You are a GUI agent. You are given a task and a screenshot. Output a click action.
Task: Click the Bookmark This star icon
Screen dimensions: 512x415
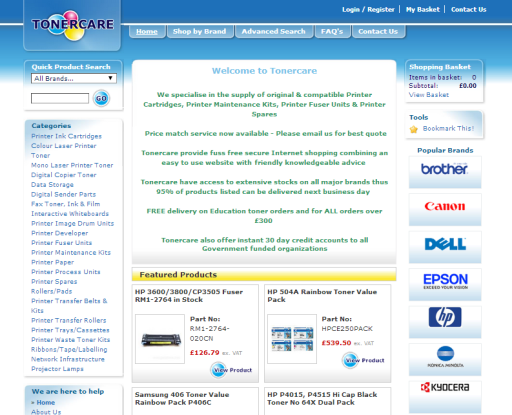click(414, 129)
